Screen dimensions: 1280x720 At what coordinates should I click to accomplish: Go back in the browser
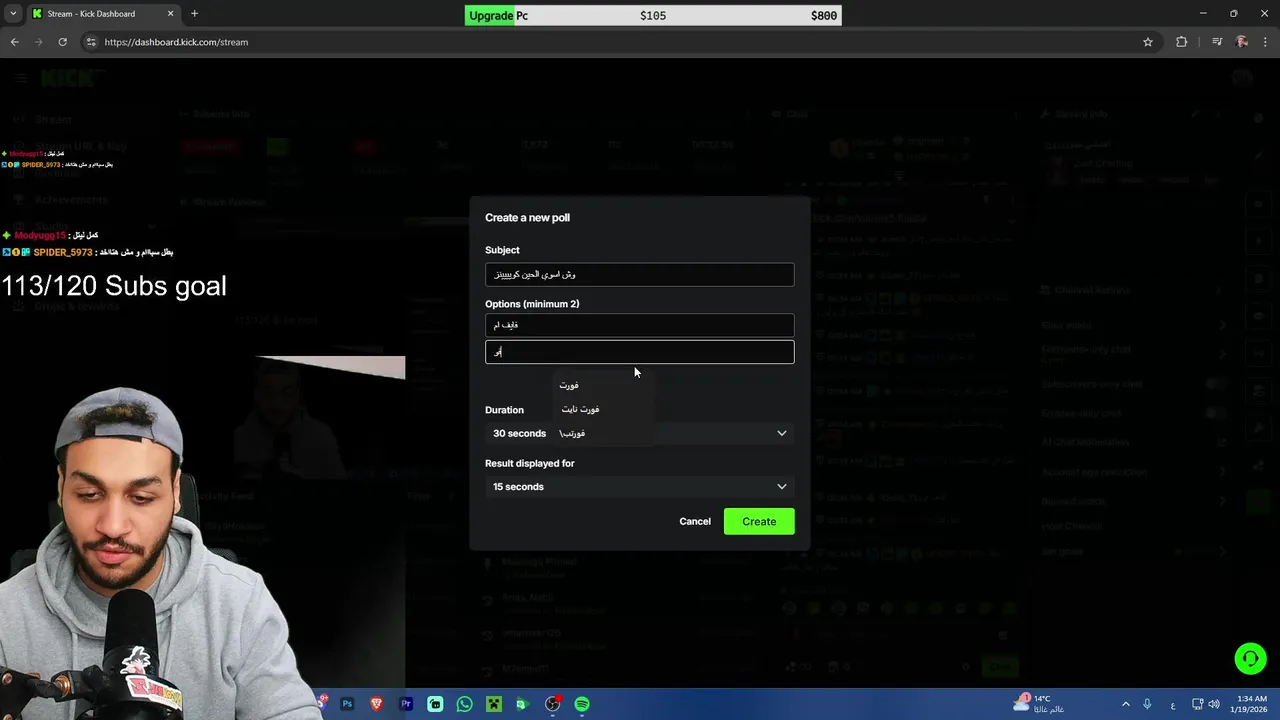click(14, 42)
